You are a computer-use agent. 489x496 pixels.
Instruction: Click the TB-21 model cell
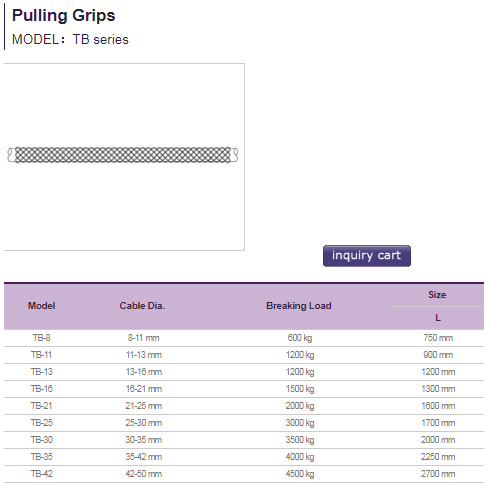[x=42, y=406]
